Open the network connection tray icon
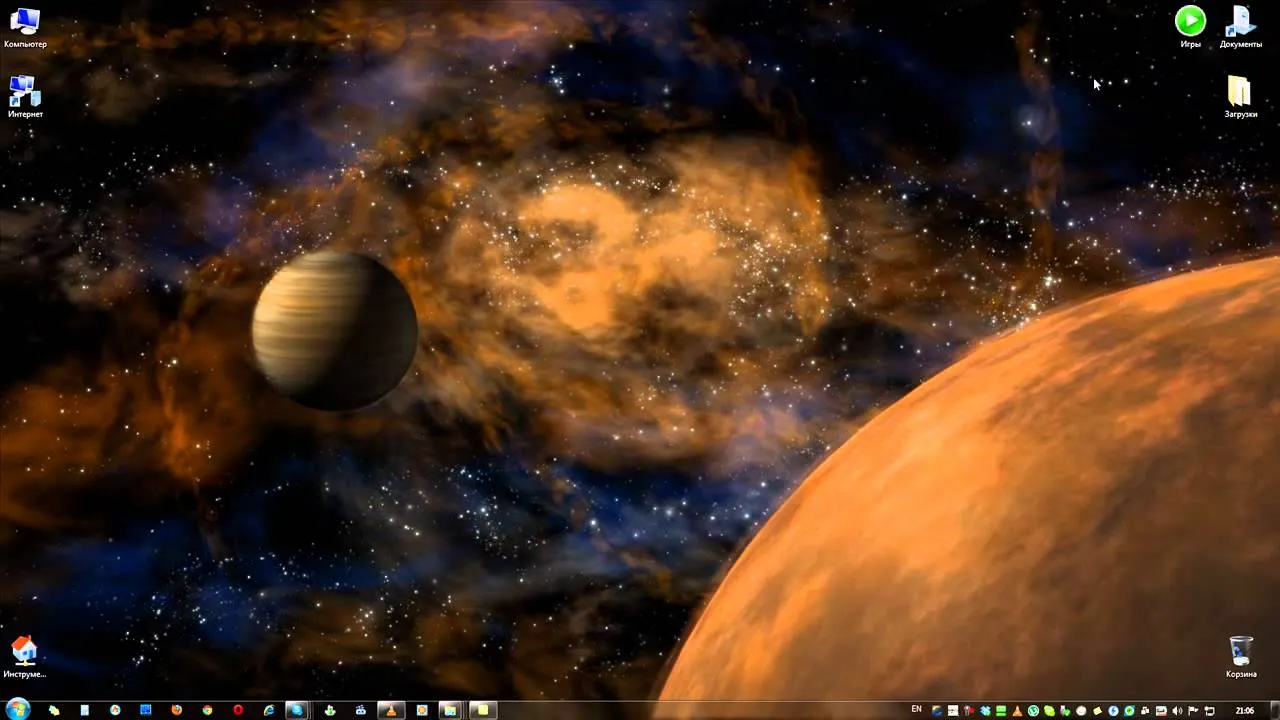The width and height of the screenshot is (1280, 720). click(x=1209, y=711)
